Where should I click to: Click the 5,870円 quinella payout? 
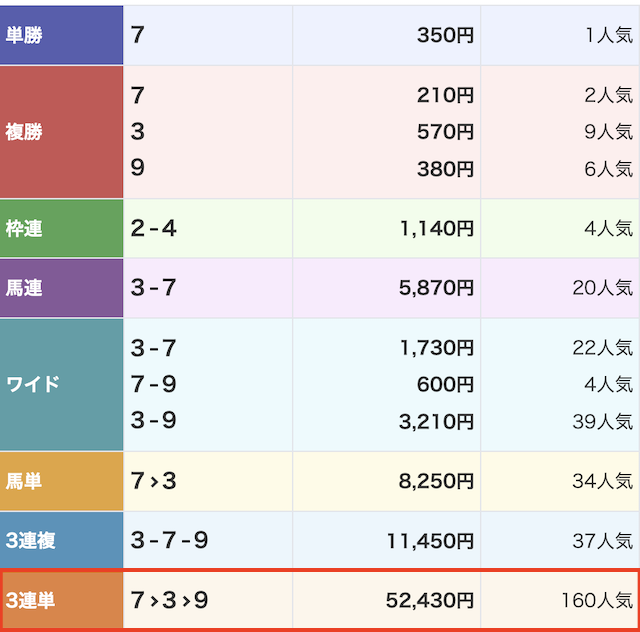point(436,288)
